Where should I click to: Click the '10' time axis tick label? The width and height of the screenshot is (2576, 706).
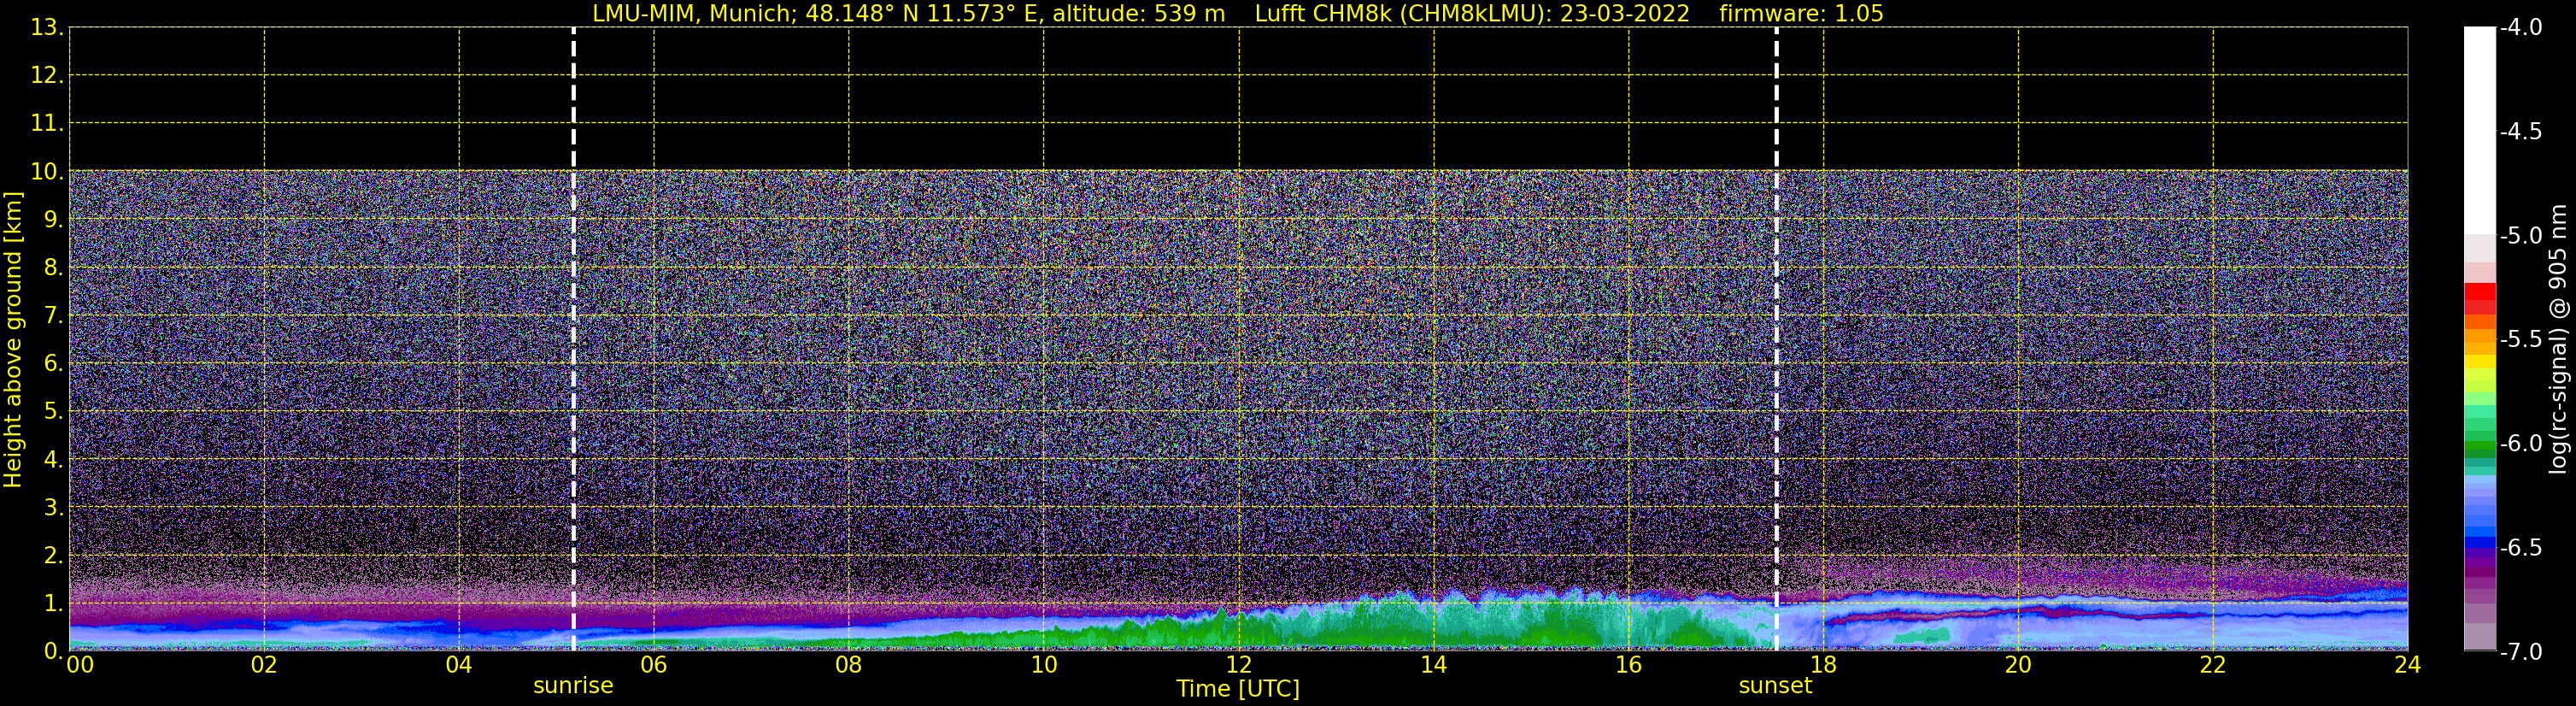tap(1044, 665)
